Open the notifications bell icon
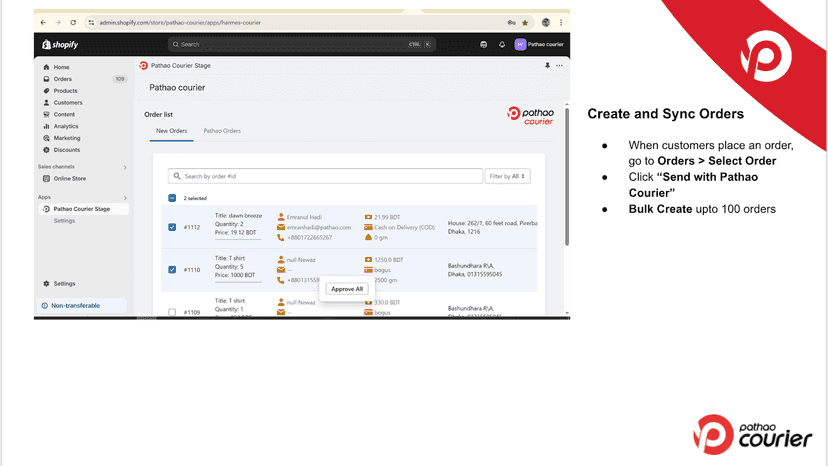This screenshot has height=466, width=828. click(502, 44)
